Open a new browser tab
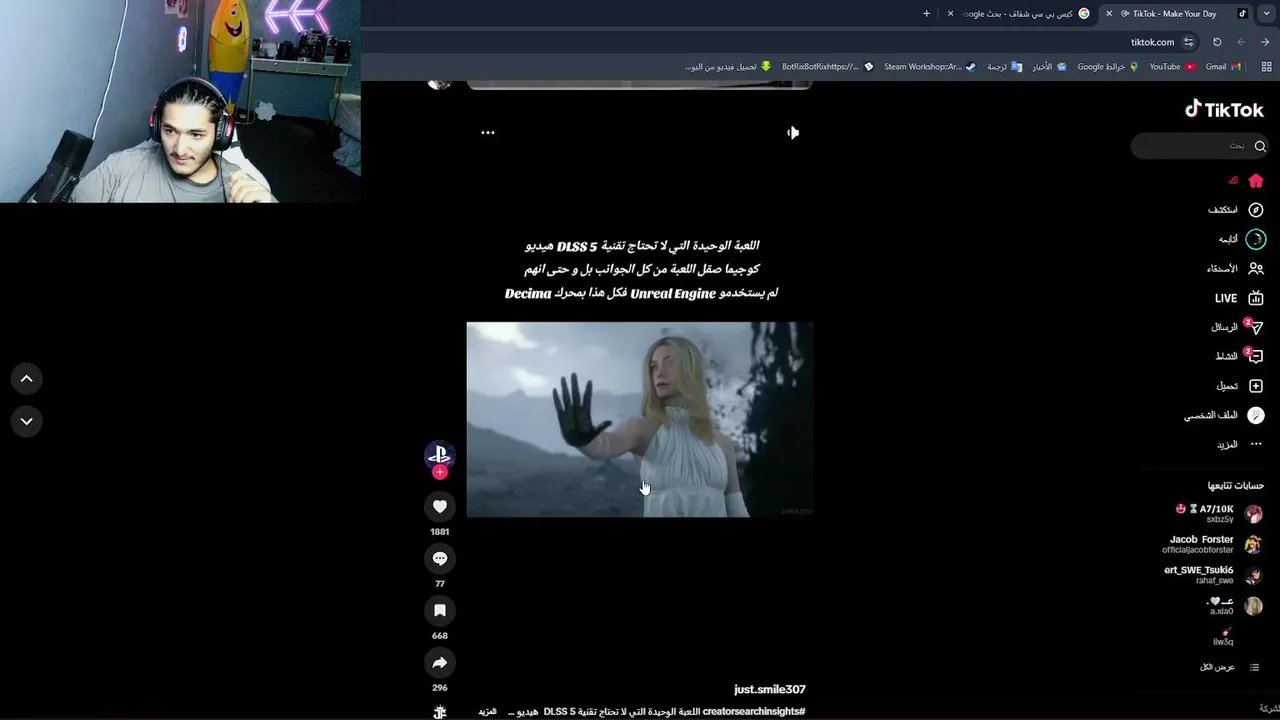This screenshot has height=720, width=1280. [926, 14]
